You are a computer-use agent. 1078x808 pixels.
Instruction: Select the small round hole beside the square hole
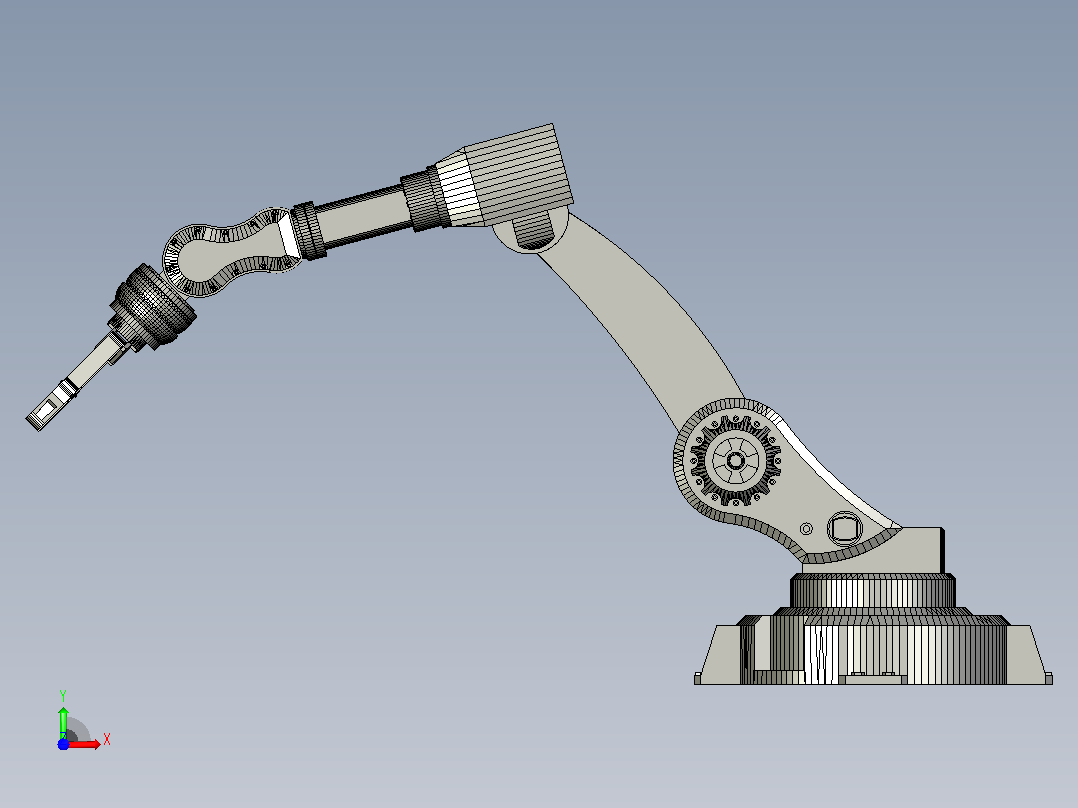click(806, 529)
